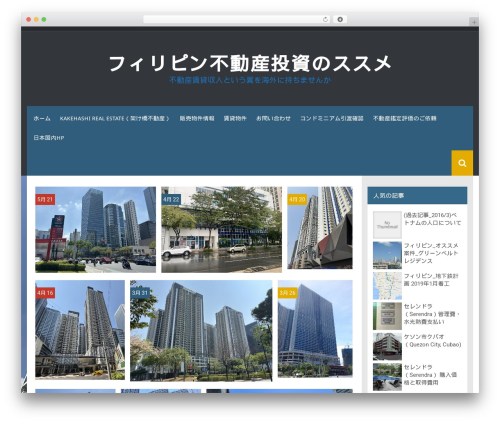
Task: Open the 日本国内HP menu item
Action: click(49, 138)
